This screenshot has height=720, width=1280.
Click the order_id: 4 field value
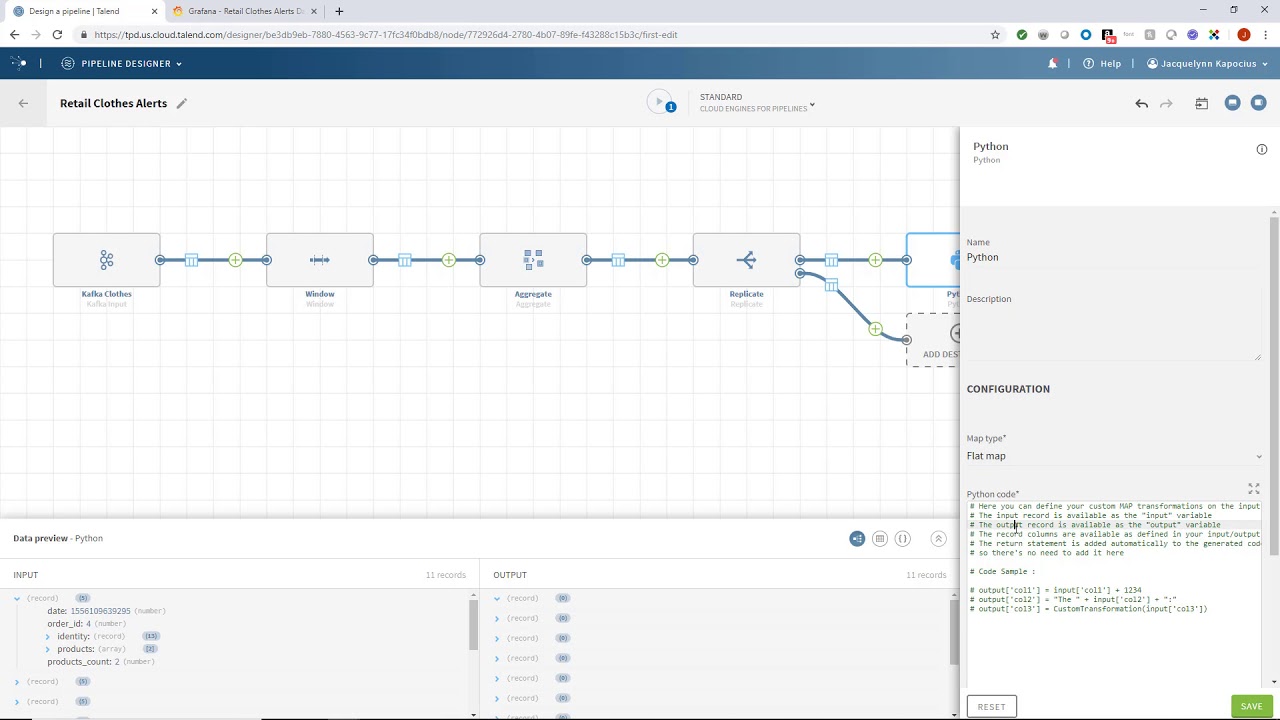(x=88, y=624)
